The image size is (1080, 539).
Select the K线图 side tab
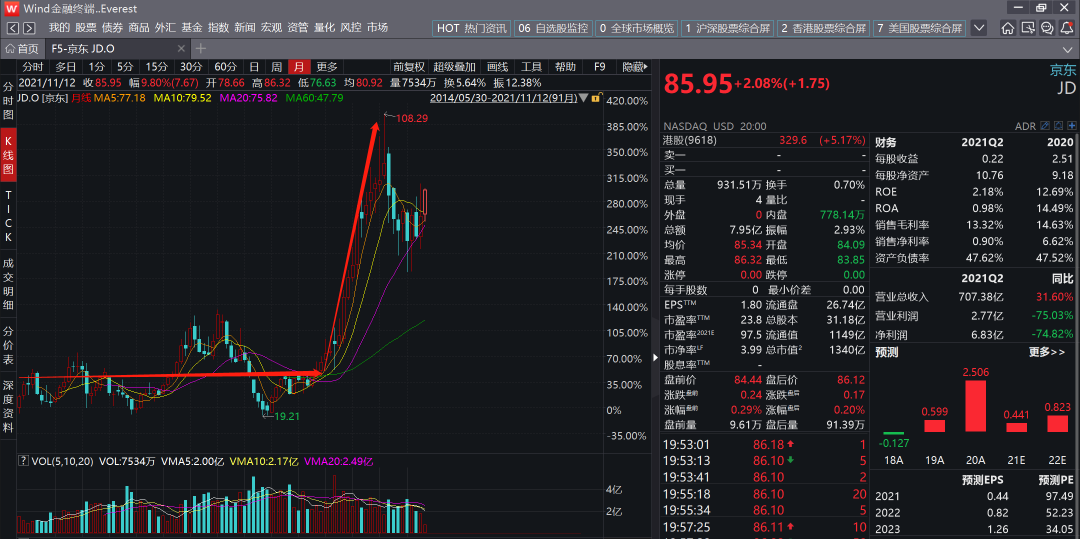pos(8,154)
